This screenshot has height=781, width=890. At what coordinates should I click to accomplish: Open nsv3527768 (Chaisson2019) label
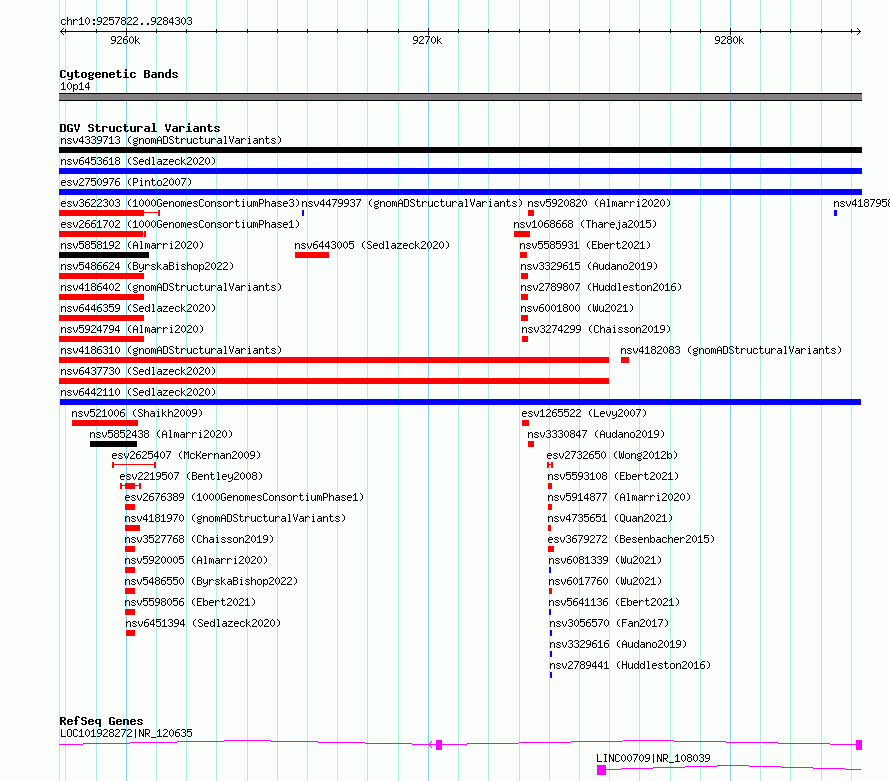click(x=199, y=539)
